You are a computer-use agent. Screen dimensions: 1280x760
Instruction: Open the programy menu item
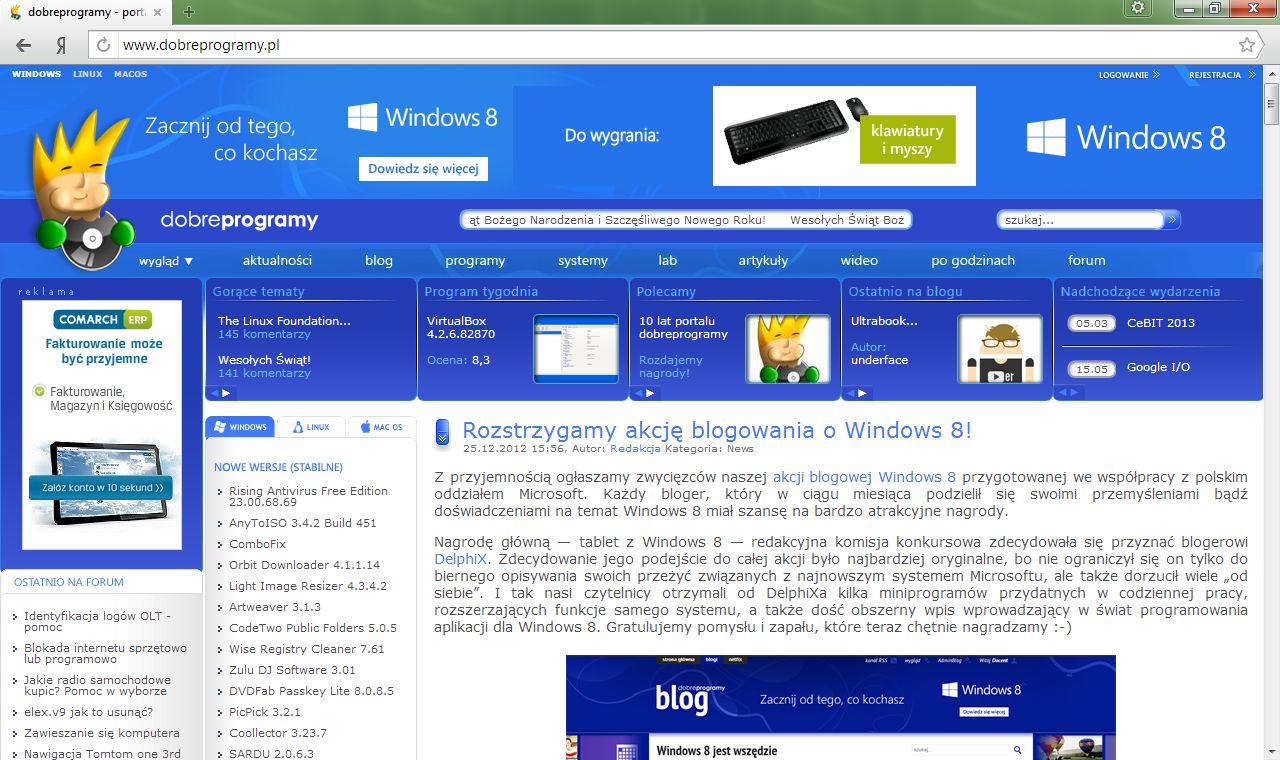tap(475, 260)
